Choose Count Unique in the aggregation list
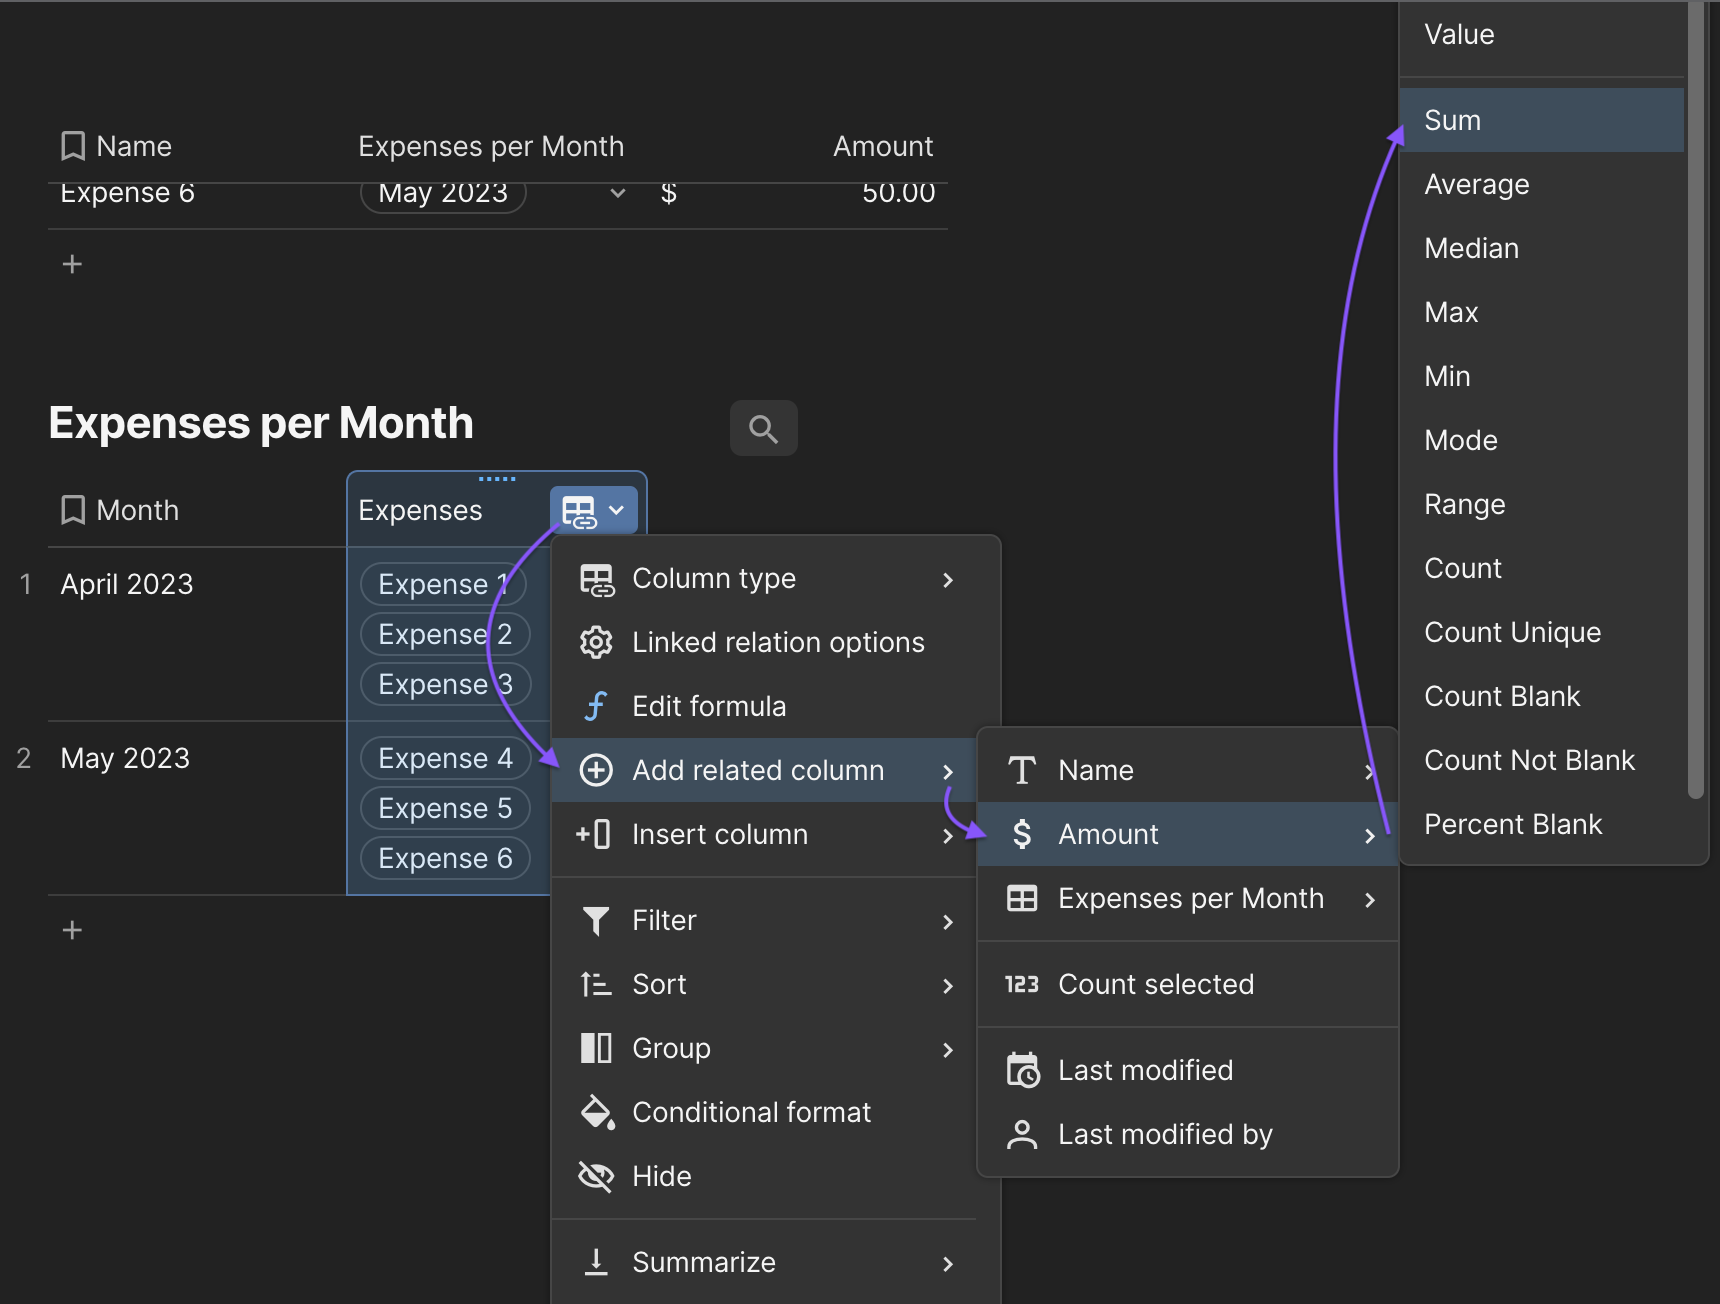 [x=1512, y=632]
